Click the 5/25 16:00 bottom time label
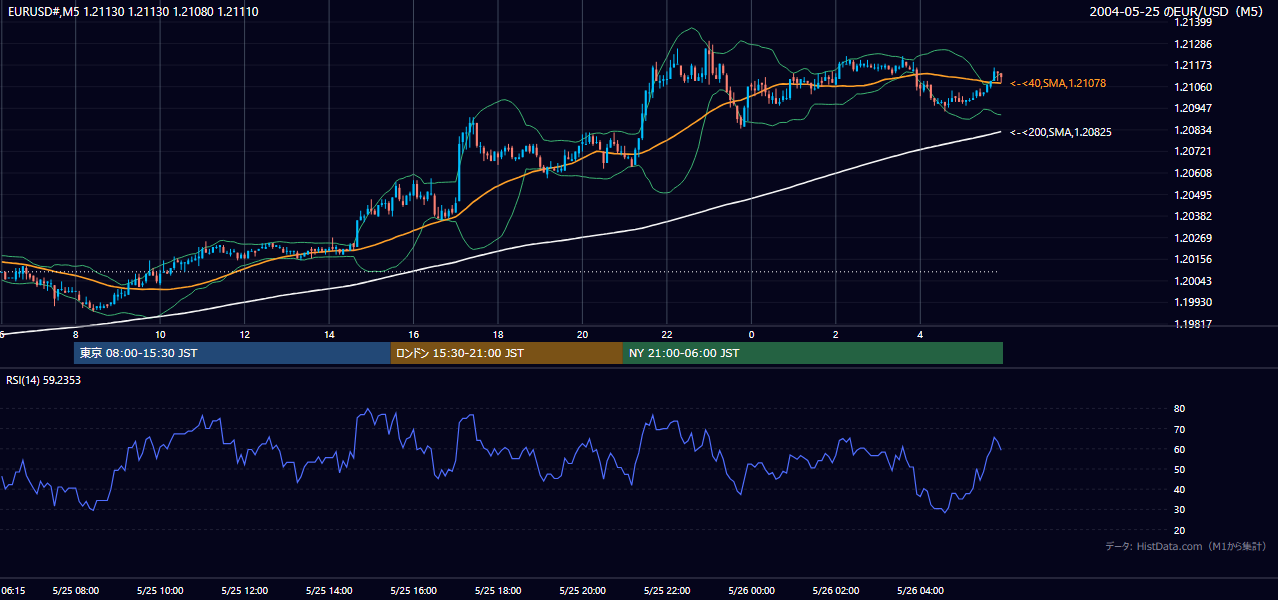This screenshot has height=600, width=1278. [414, 591]
